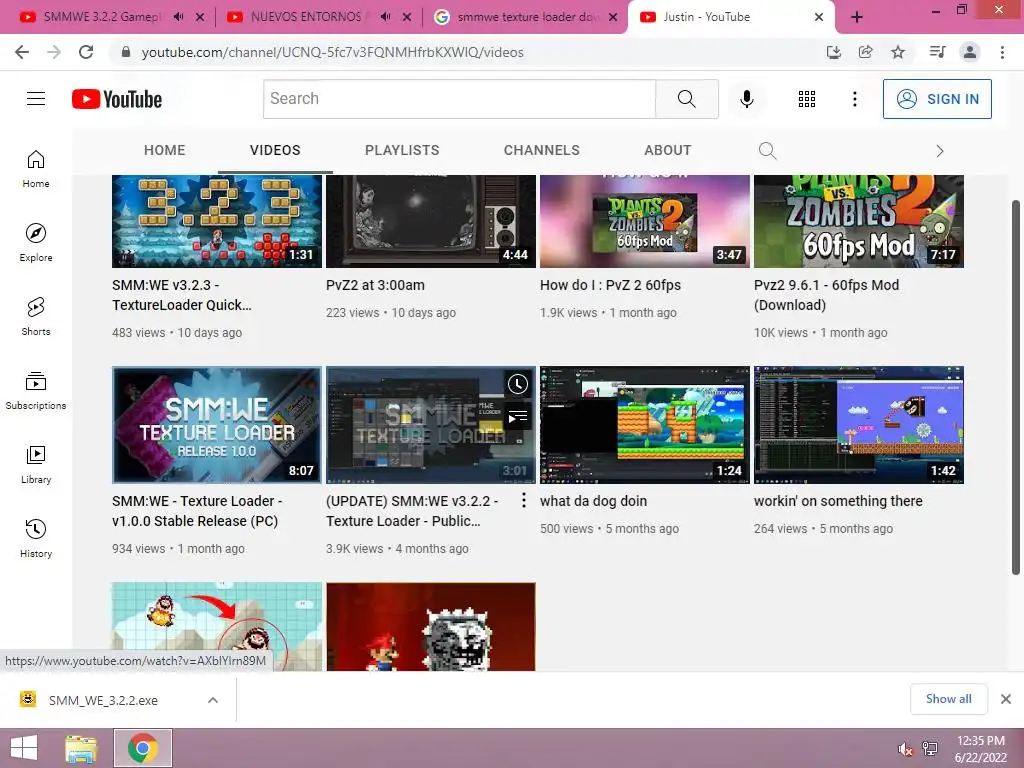The image size is (1024, 768).
Task: Search within the channel using magnifier icon
Action: point(767,151)
